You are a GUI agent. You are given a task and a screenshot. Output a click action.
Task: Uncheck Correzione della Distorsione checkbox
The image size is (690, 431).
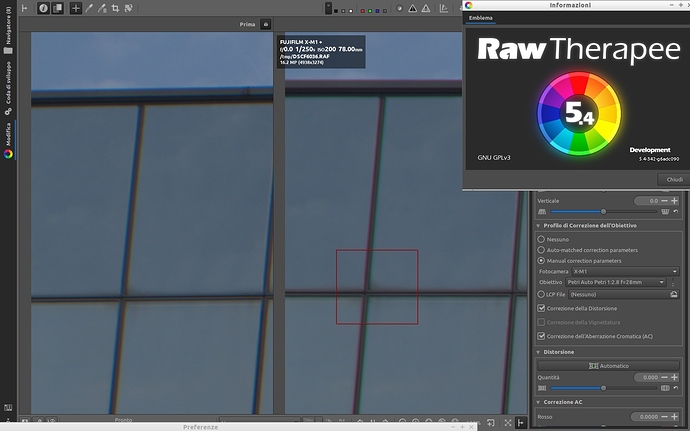click(x=542, y=309)
